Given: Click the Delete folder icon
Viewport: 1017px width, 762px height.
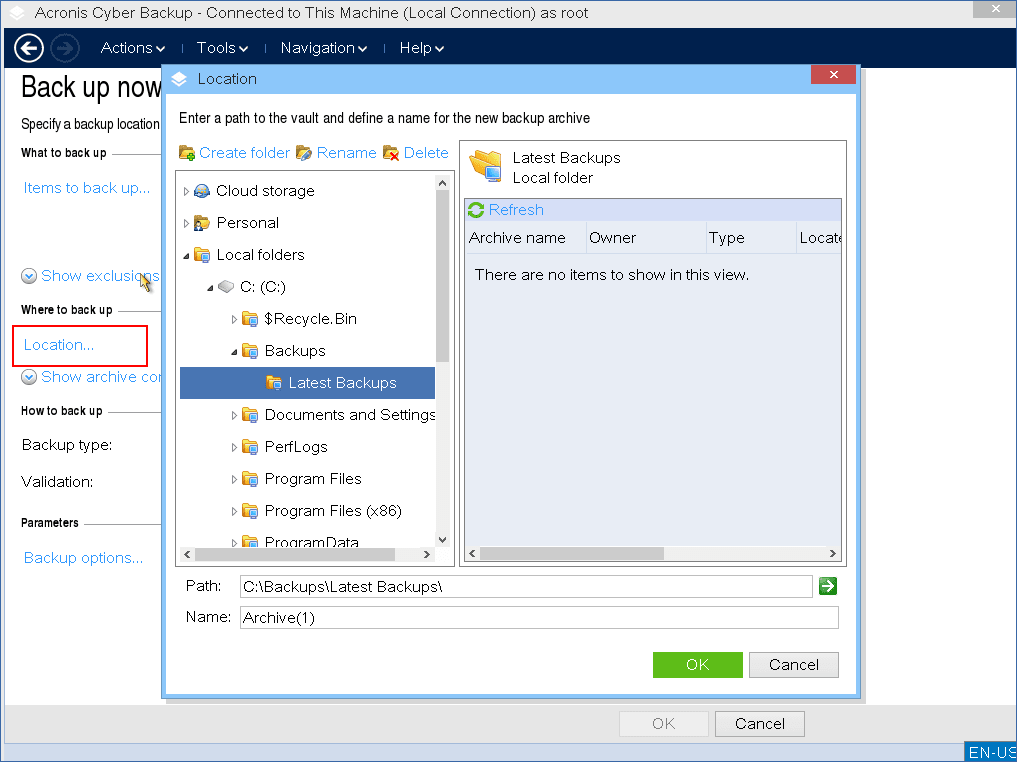Looking at the screenshot, I should (391, 153).
